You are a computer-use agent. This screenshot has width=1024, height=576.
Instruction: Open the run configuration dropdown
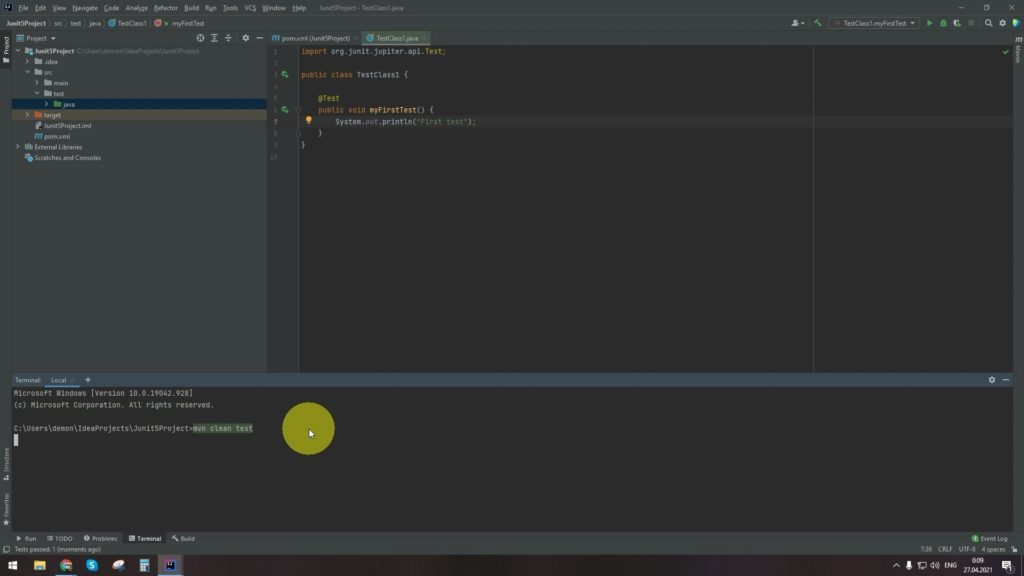874,23
